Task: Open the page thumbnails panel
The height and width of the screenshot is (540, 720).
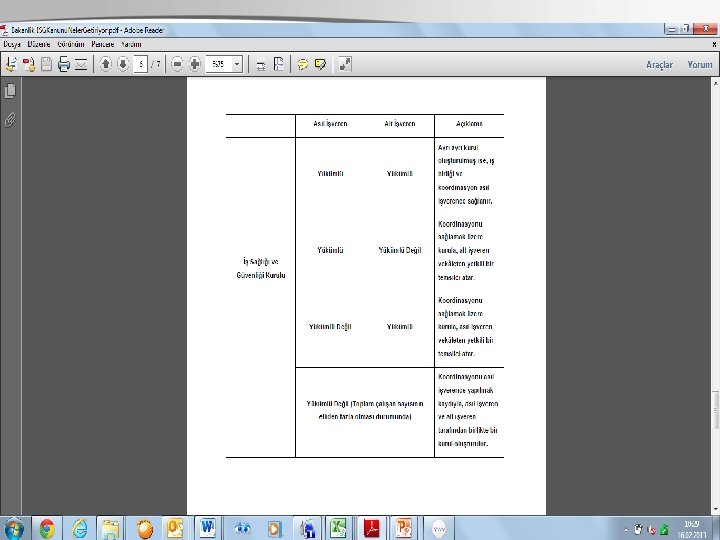Action: coord(10,91)
